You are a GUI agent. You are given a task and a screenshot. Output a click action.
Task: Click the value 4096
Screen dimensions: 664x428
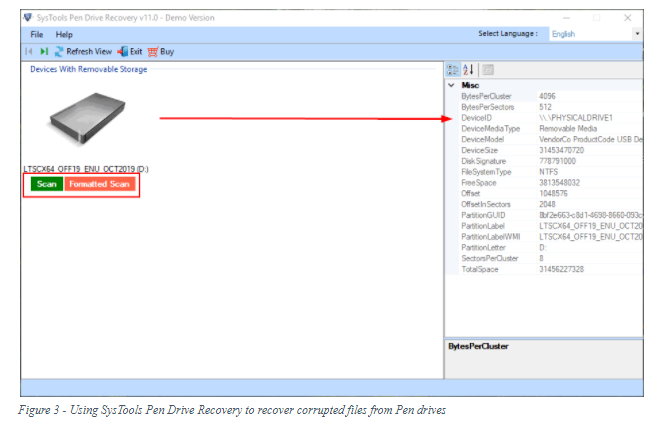[x=547, y=96]
